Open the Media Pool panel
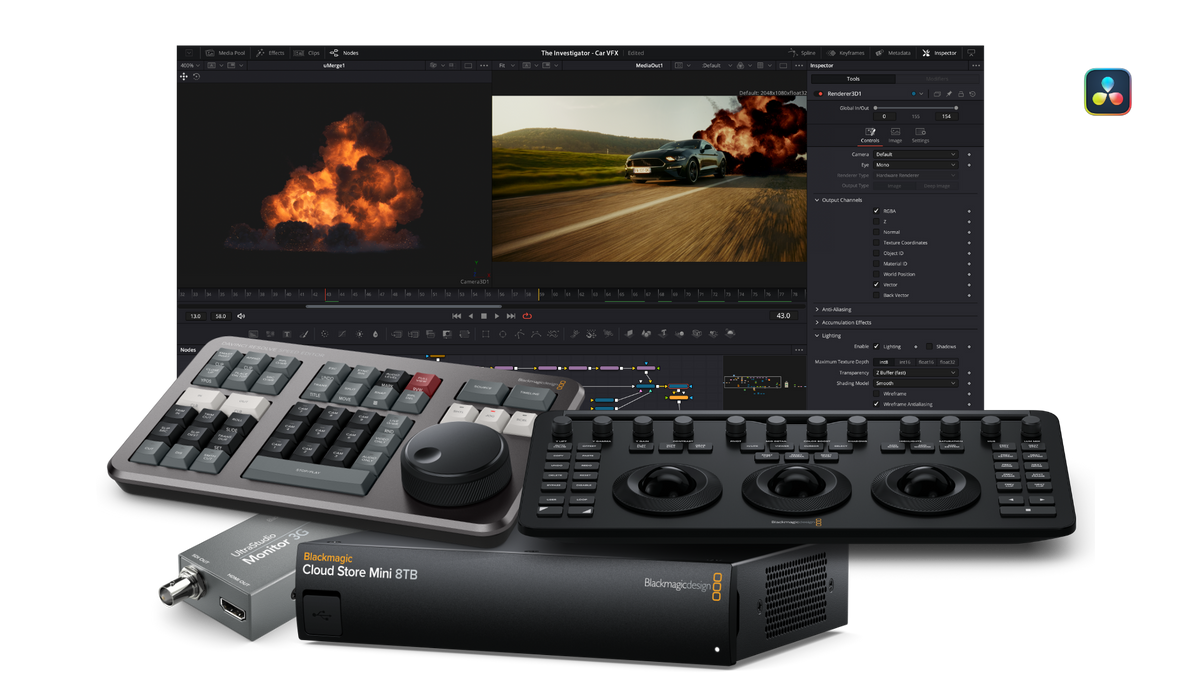Image resolution: width=1200 pixels, height=675 pixels. 224,52
